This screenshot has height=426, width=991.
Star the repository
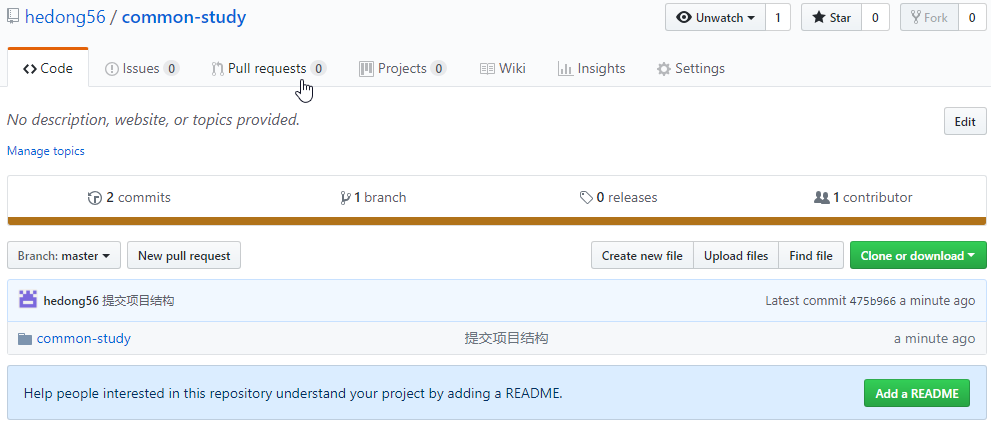(831, 18)
